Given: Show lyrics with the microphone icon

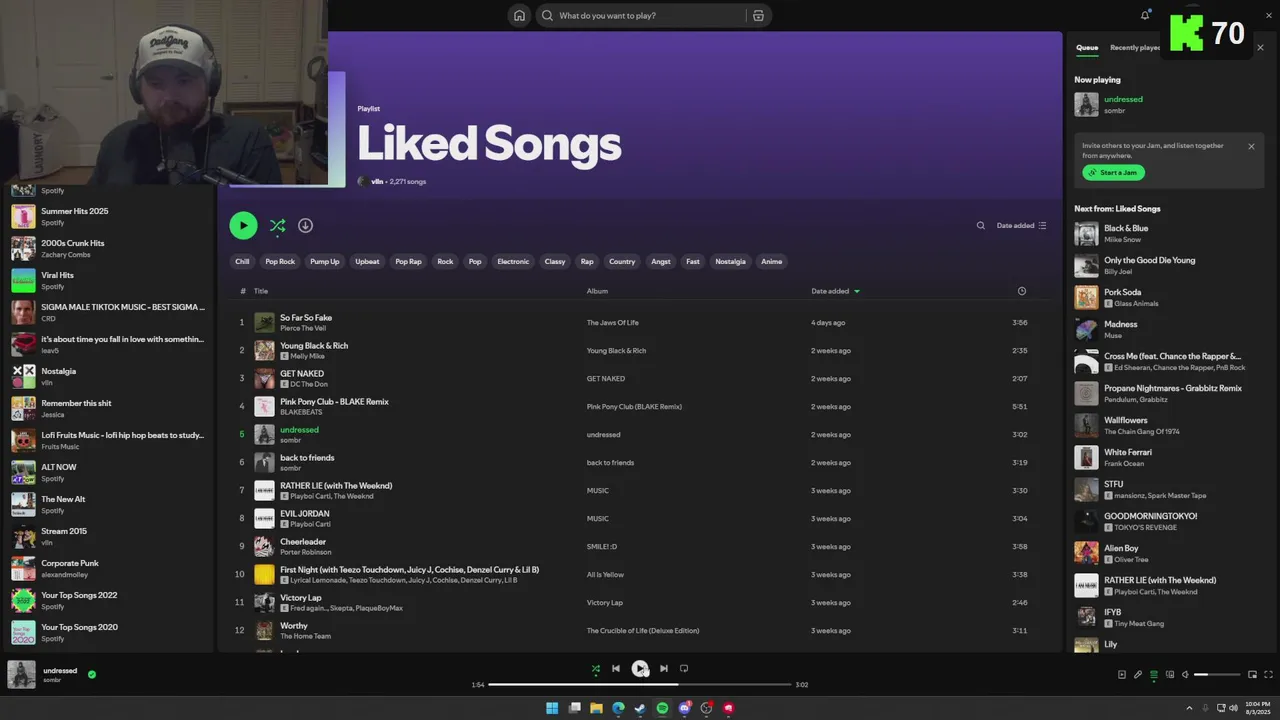Looking at the screenshot, I should click(x=1138, y=675).
